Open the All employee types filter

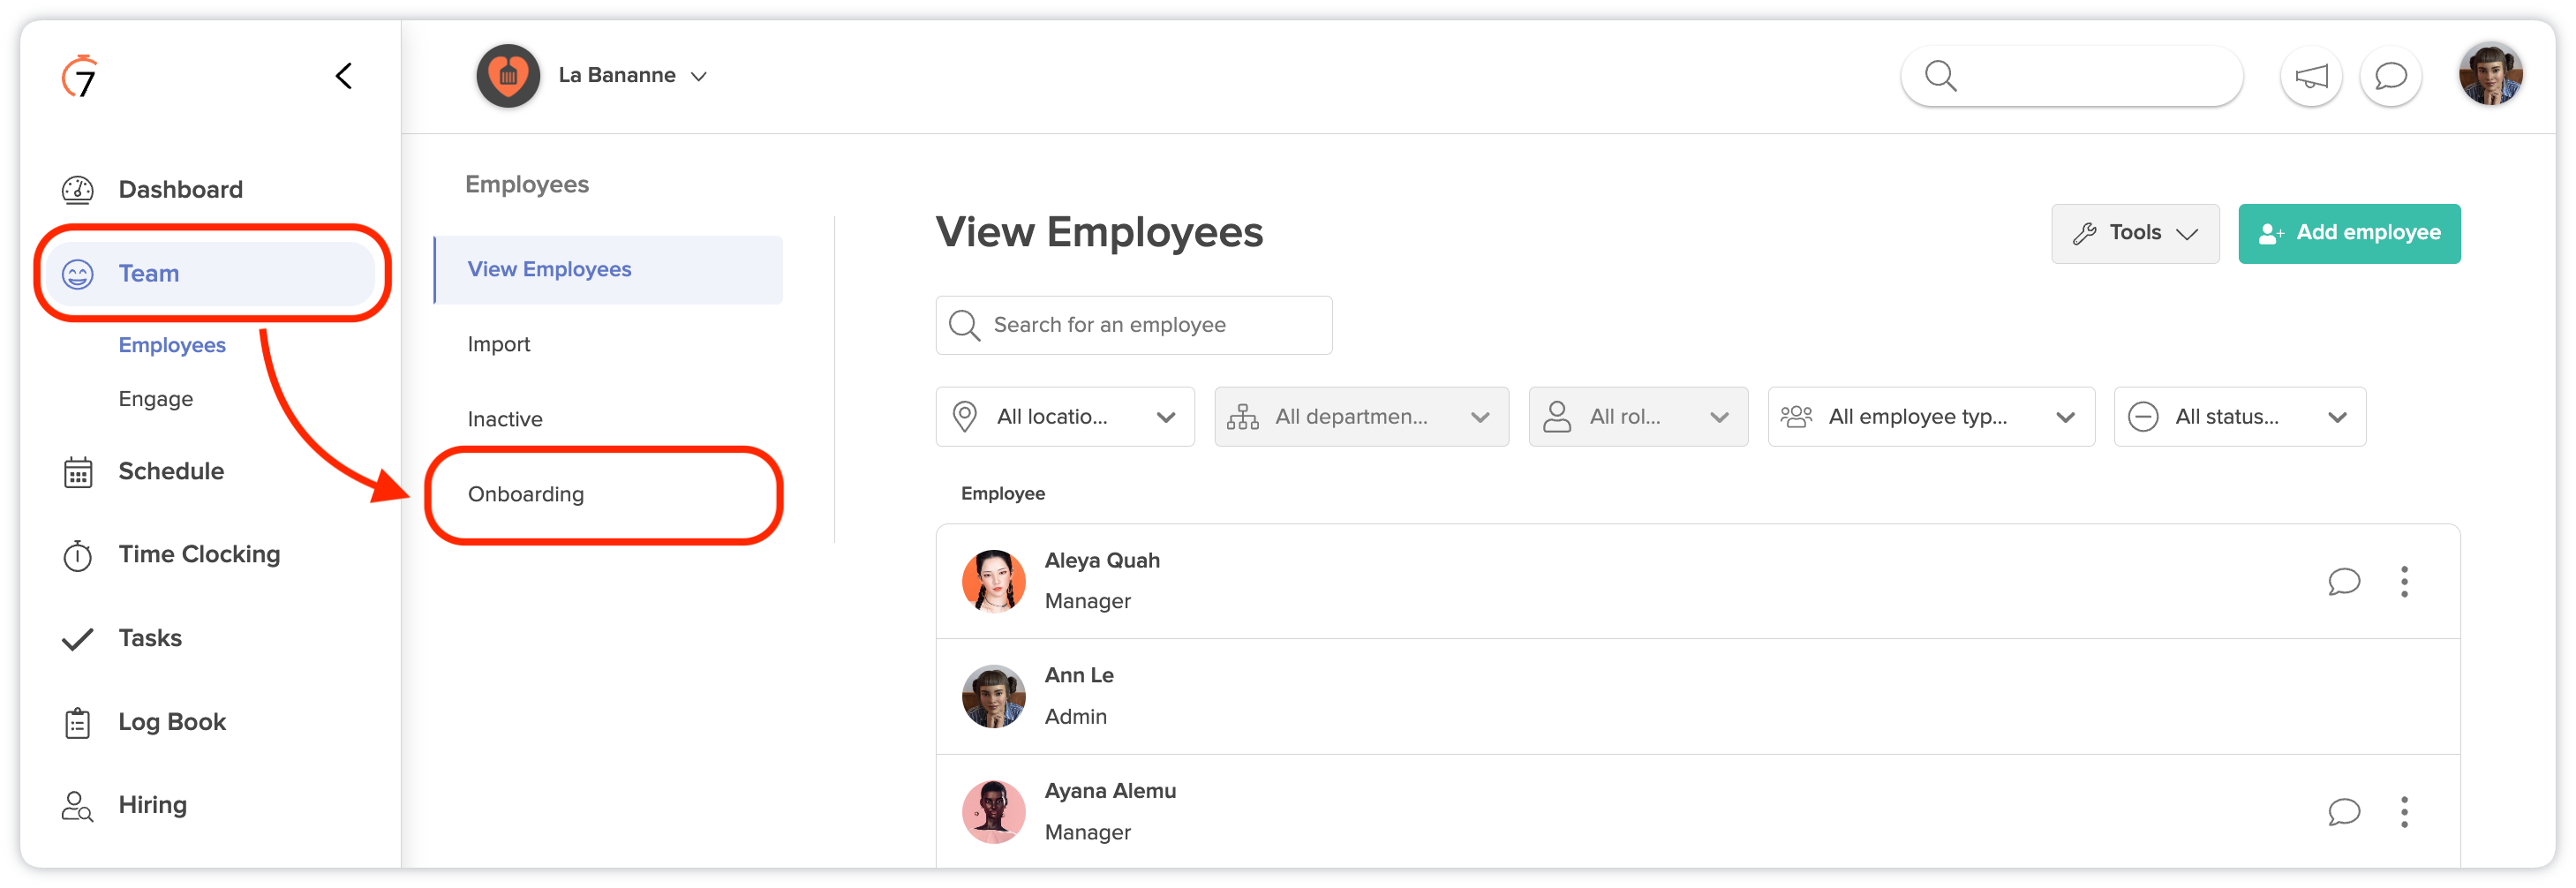tap(1931, 417)
